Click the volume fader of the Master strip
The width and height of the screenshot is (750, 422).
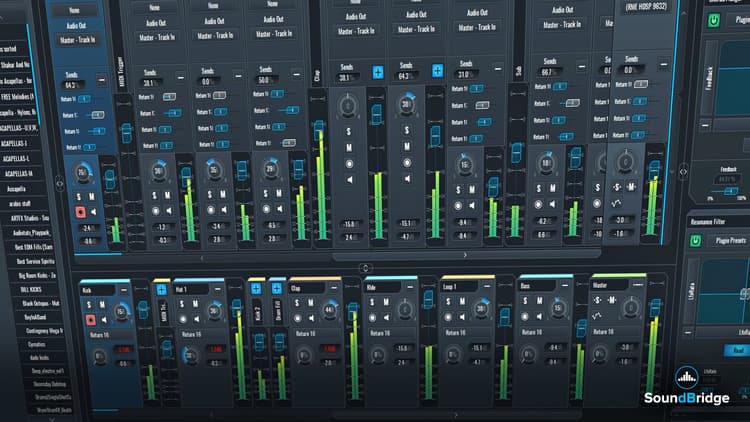[x=655, y=309]
